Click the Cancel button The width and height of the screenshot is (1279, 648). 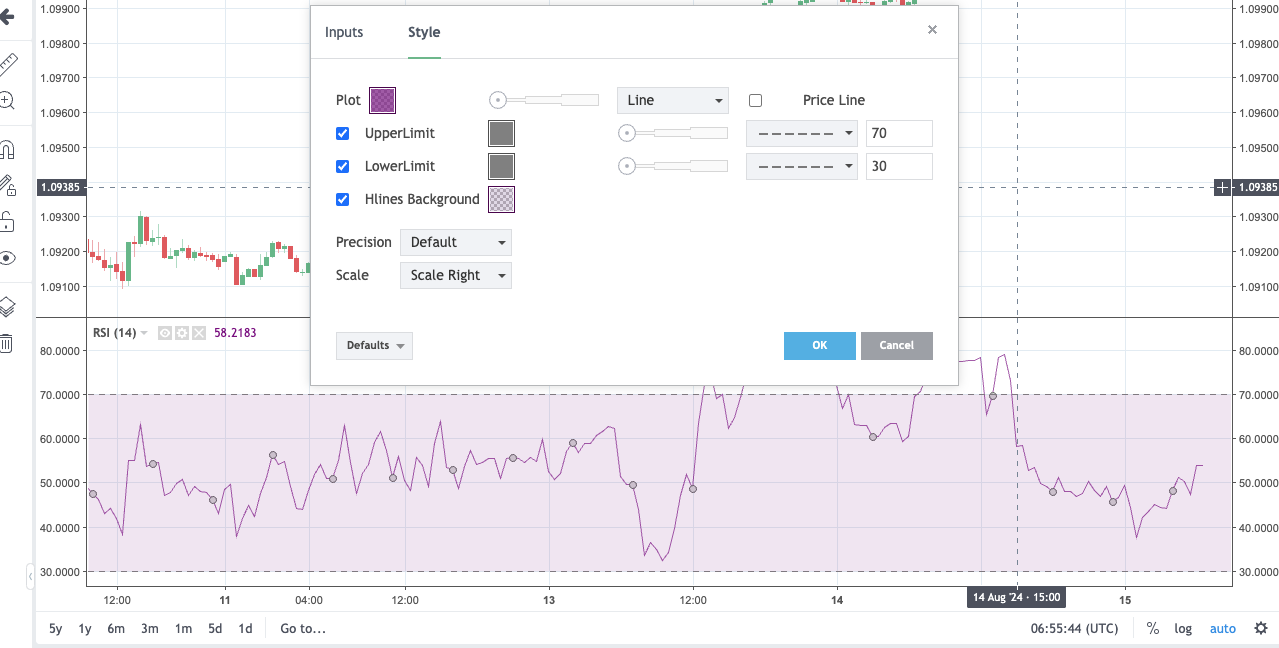pos(896,345)
